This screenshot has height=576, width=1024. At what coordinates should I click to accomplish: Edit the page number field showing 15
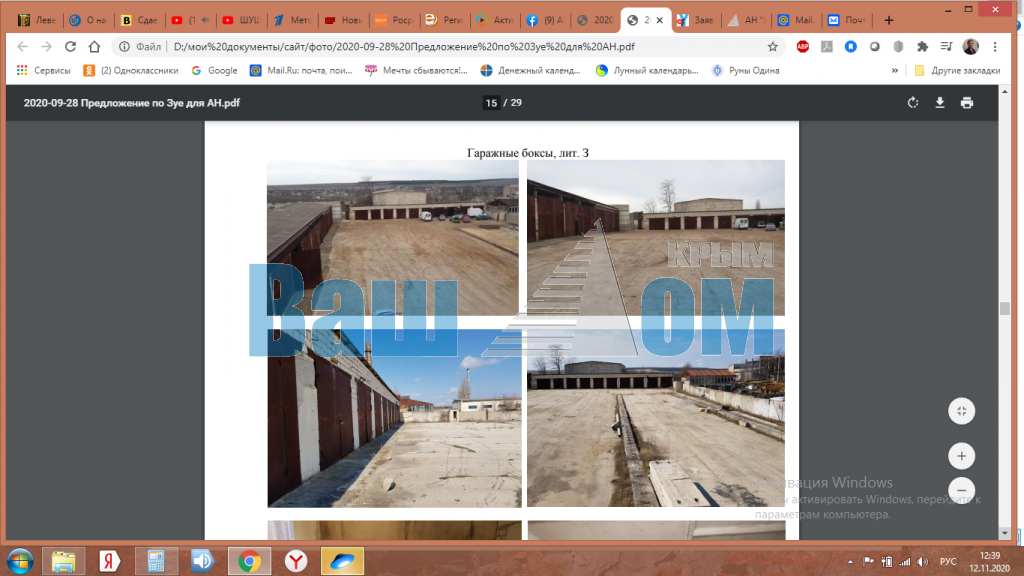pyautogui.click(x=491, y=103)
